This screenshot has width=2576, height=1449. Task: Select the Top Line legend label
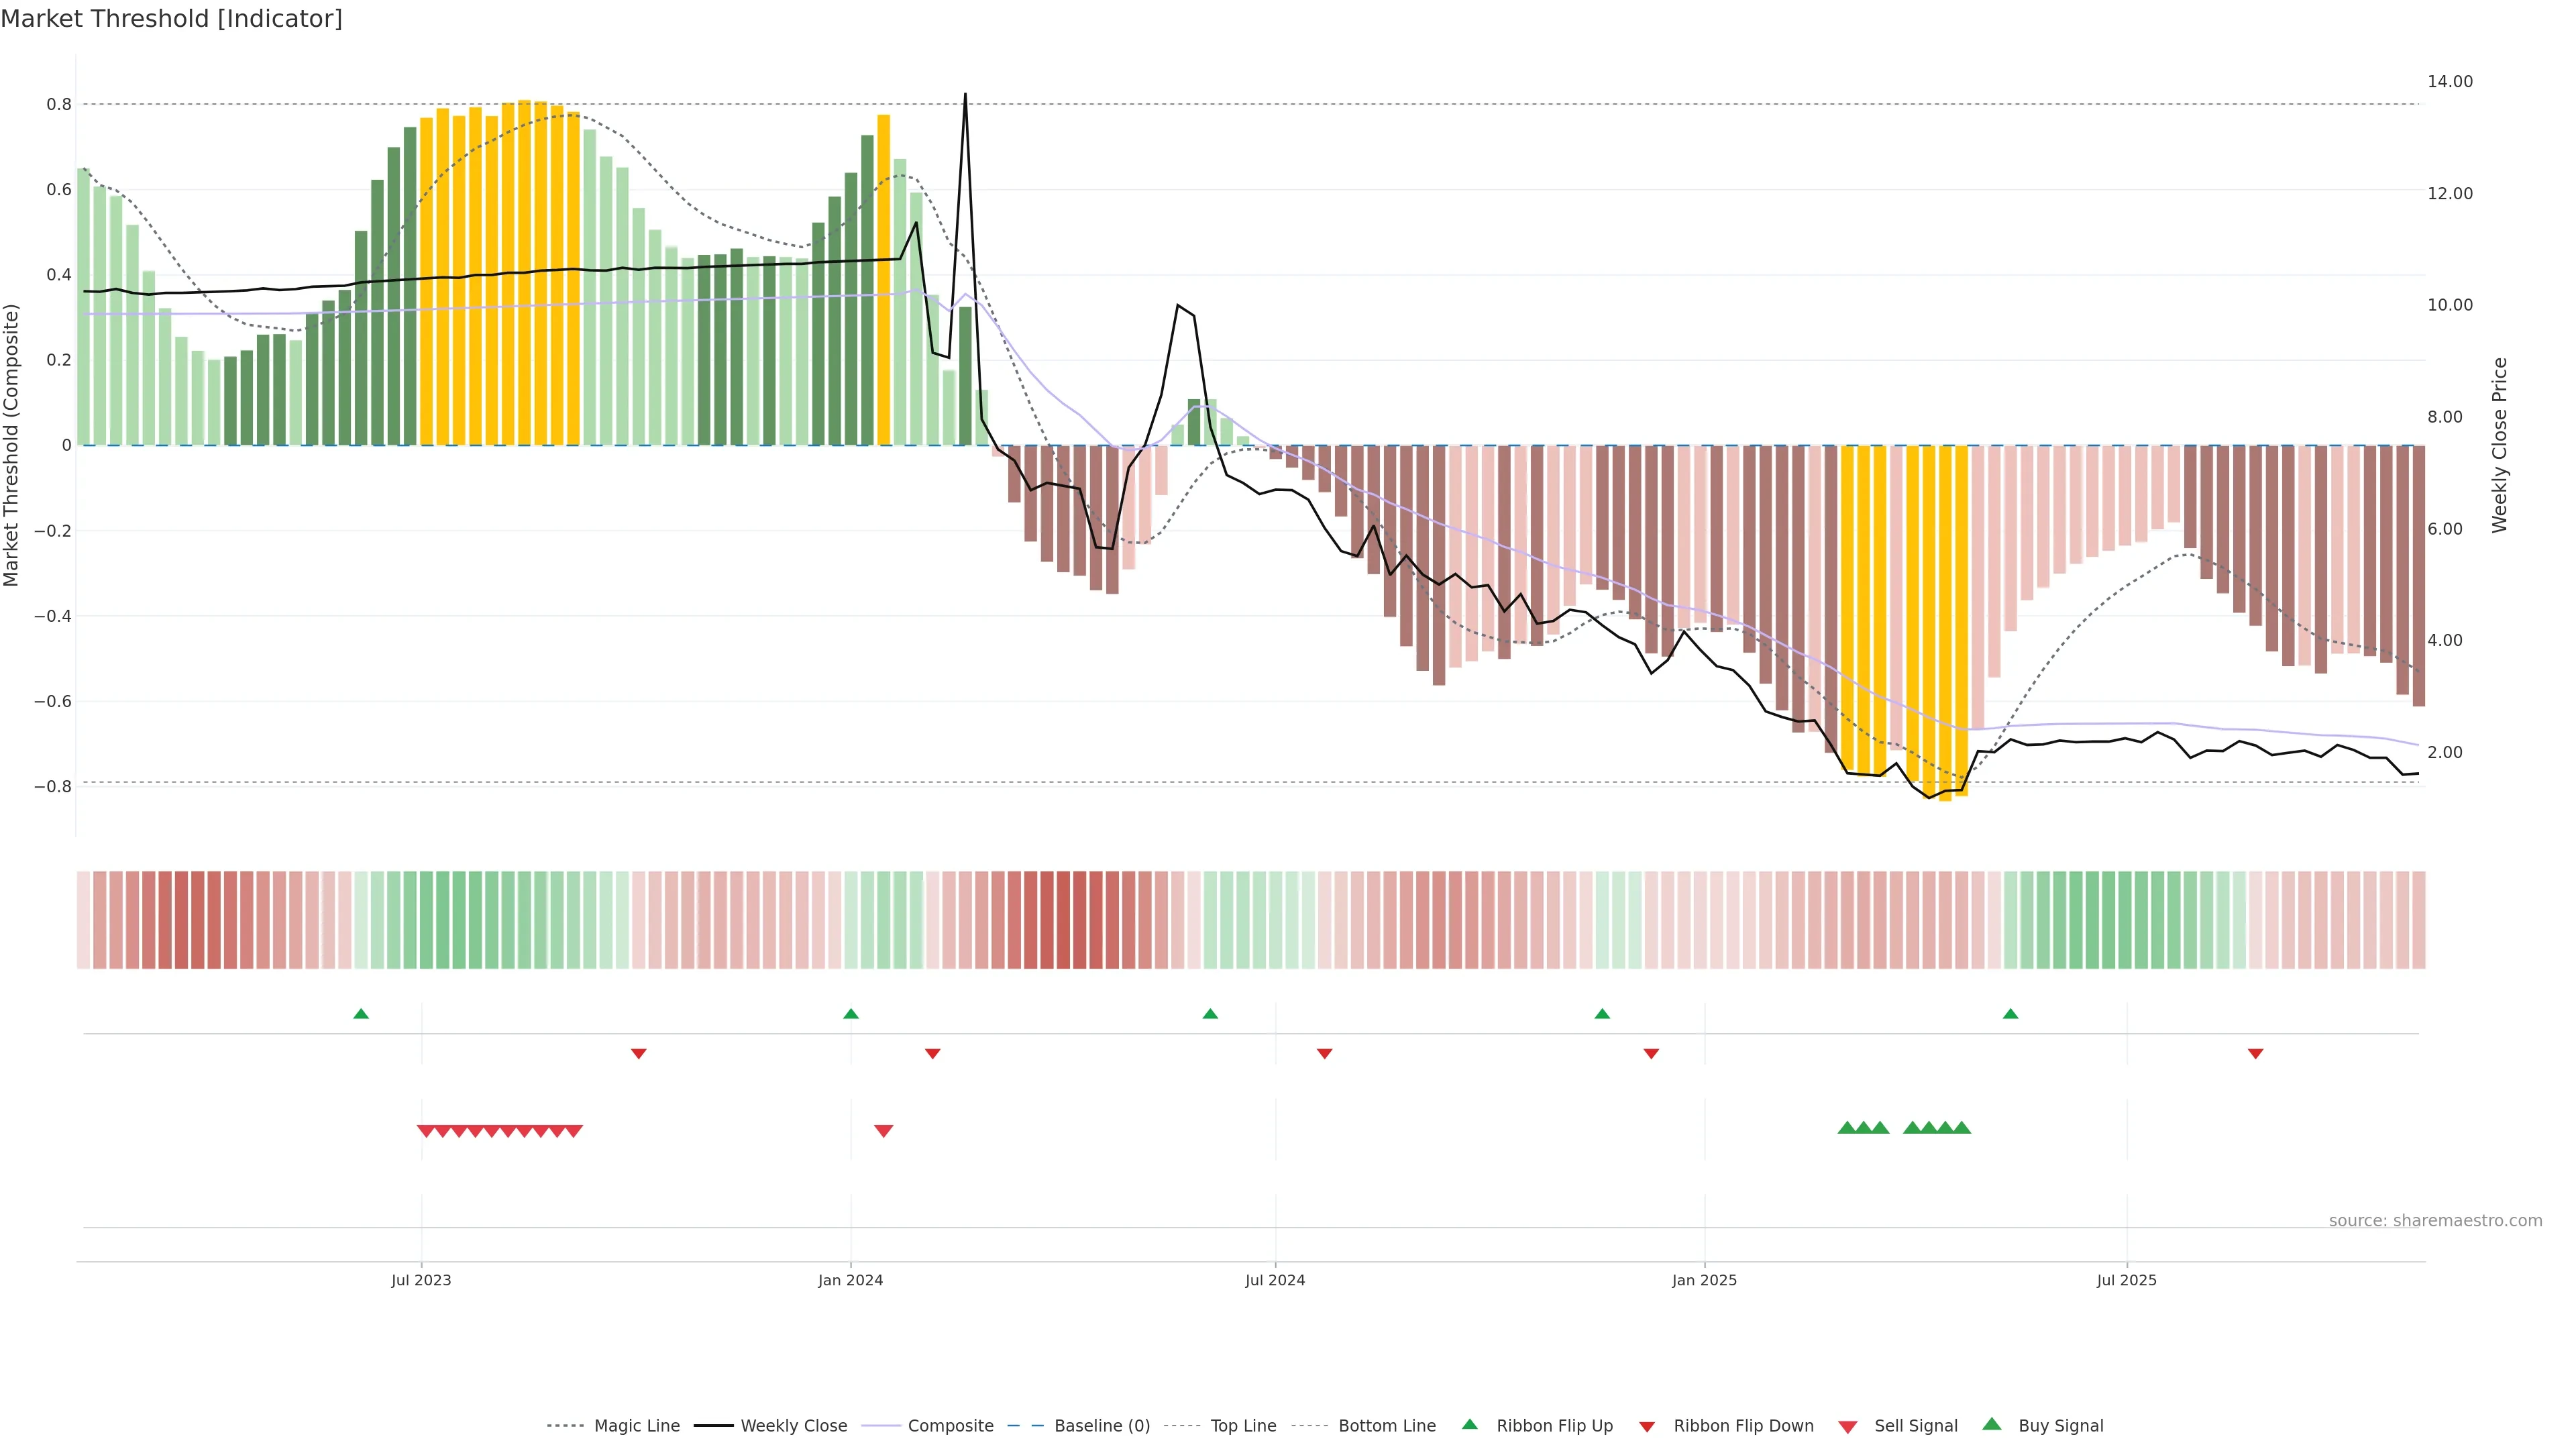[x=1243, y=1426]
